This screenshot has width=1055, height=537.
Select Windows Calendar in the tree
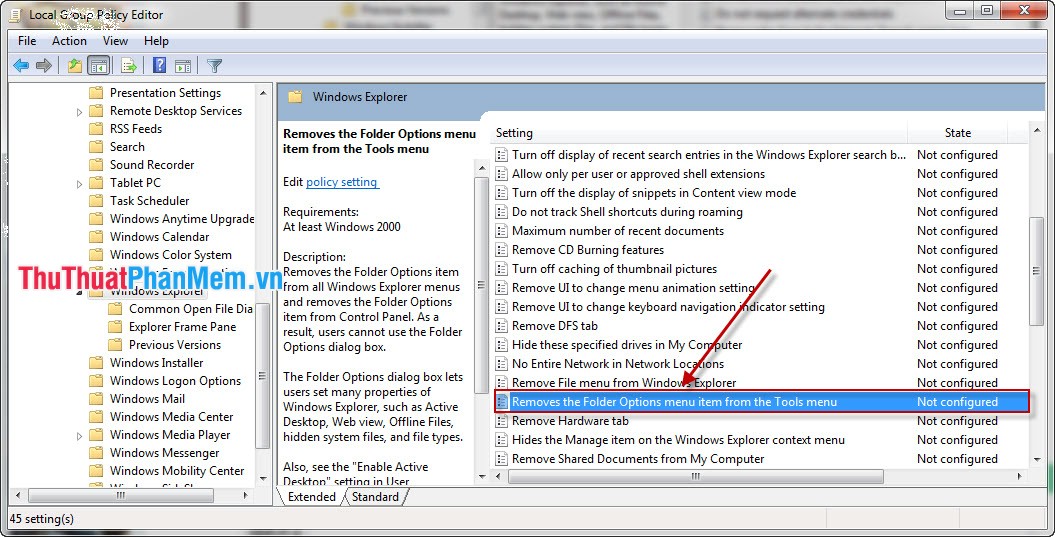[x=159, y=237]
